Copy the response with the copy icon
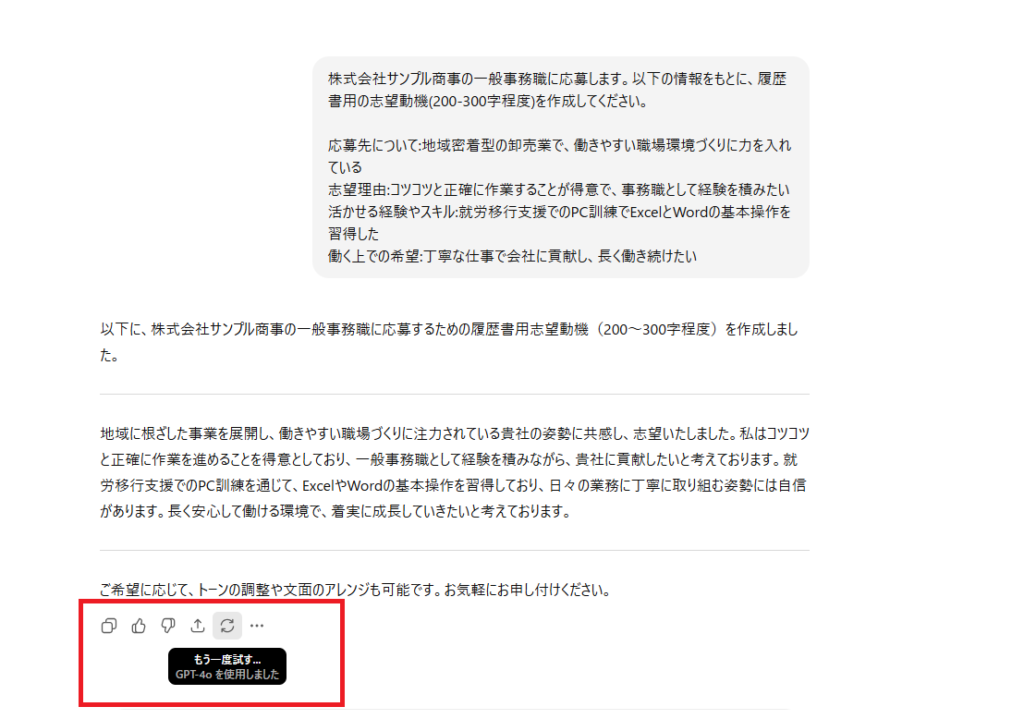This screenshot has height=719, width=1024. (x=109, y=626)
